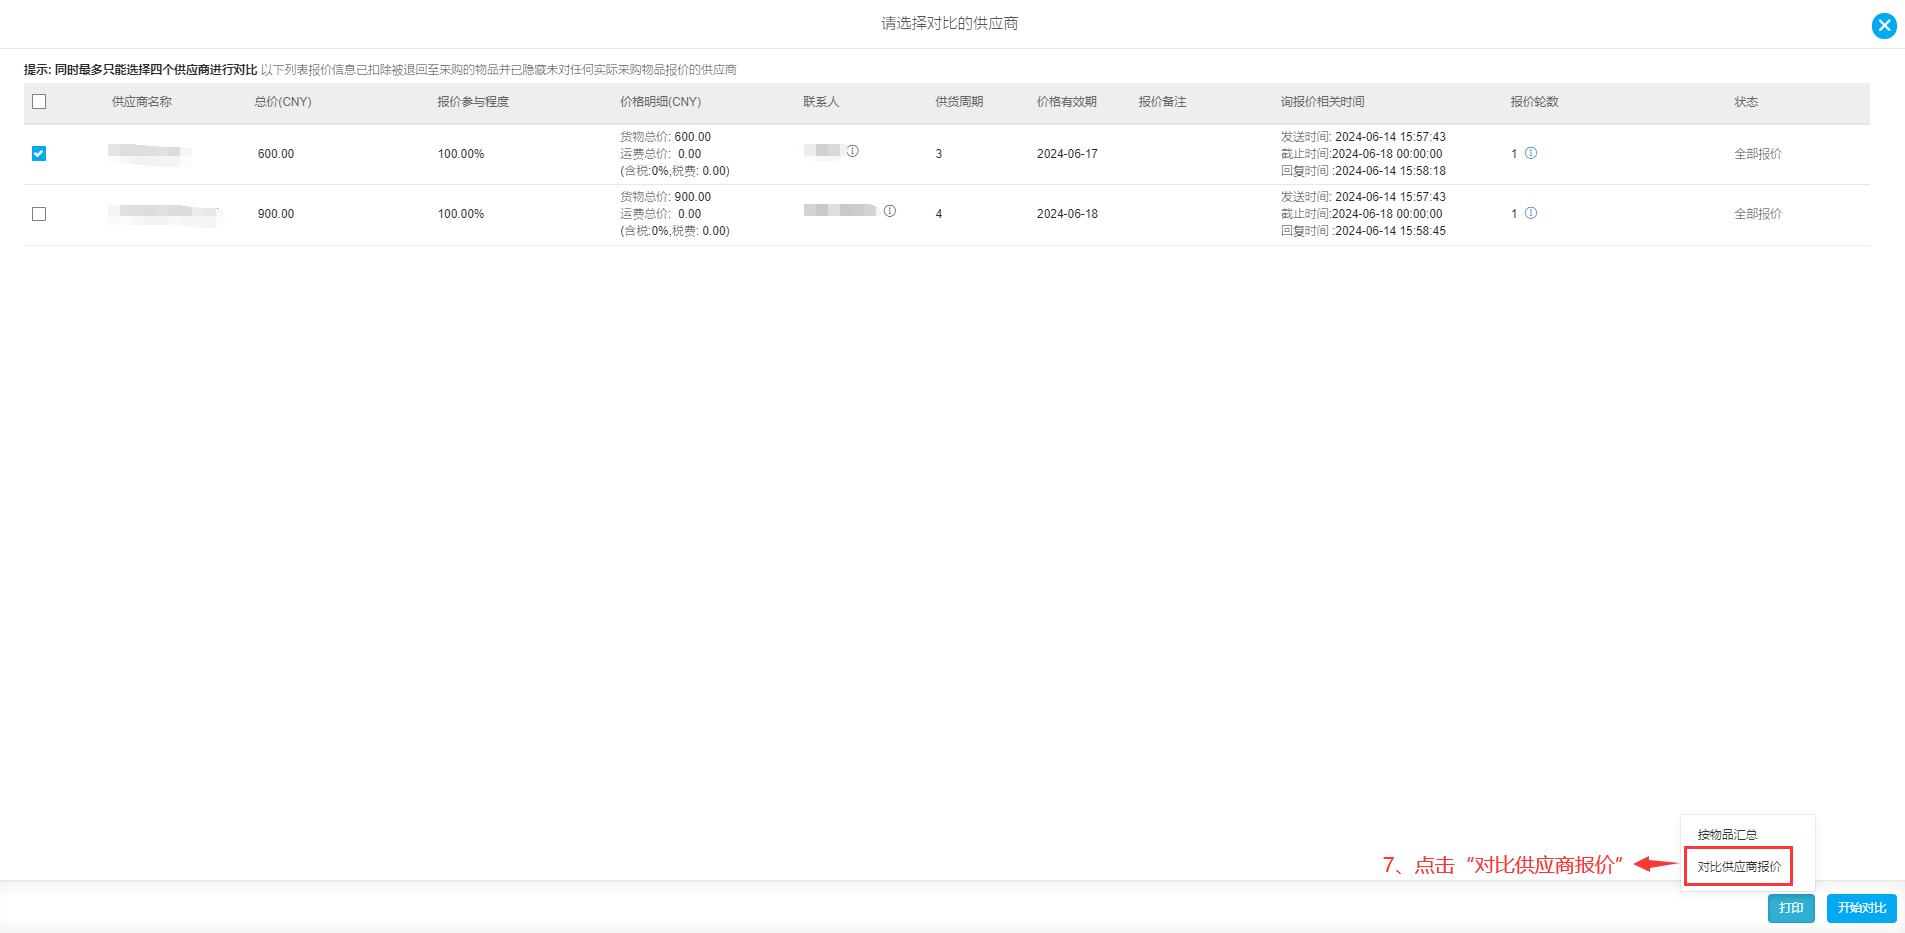Click price validity date 2024-06-18
This screenshot has width=1905, height=933.
point(1067,214)
